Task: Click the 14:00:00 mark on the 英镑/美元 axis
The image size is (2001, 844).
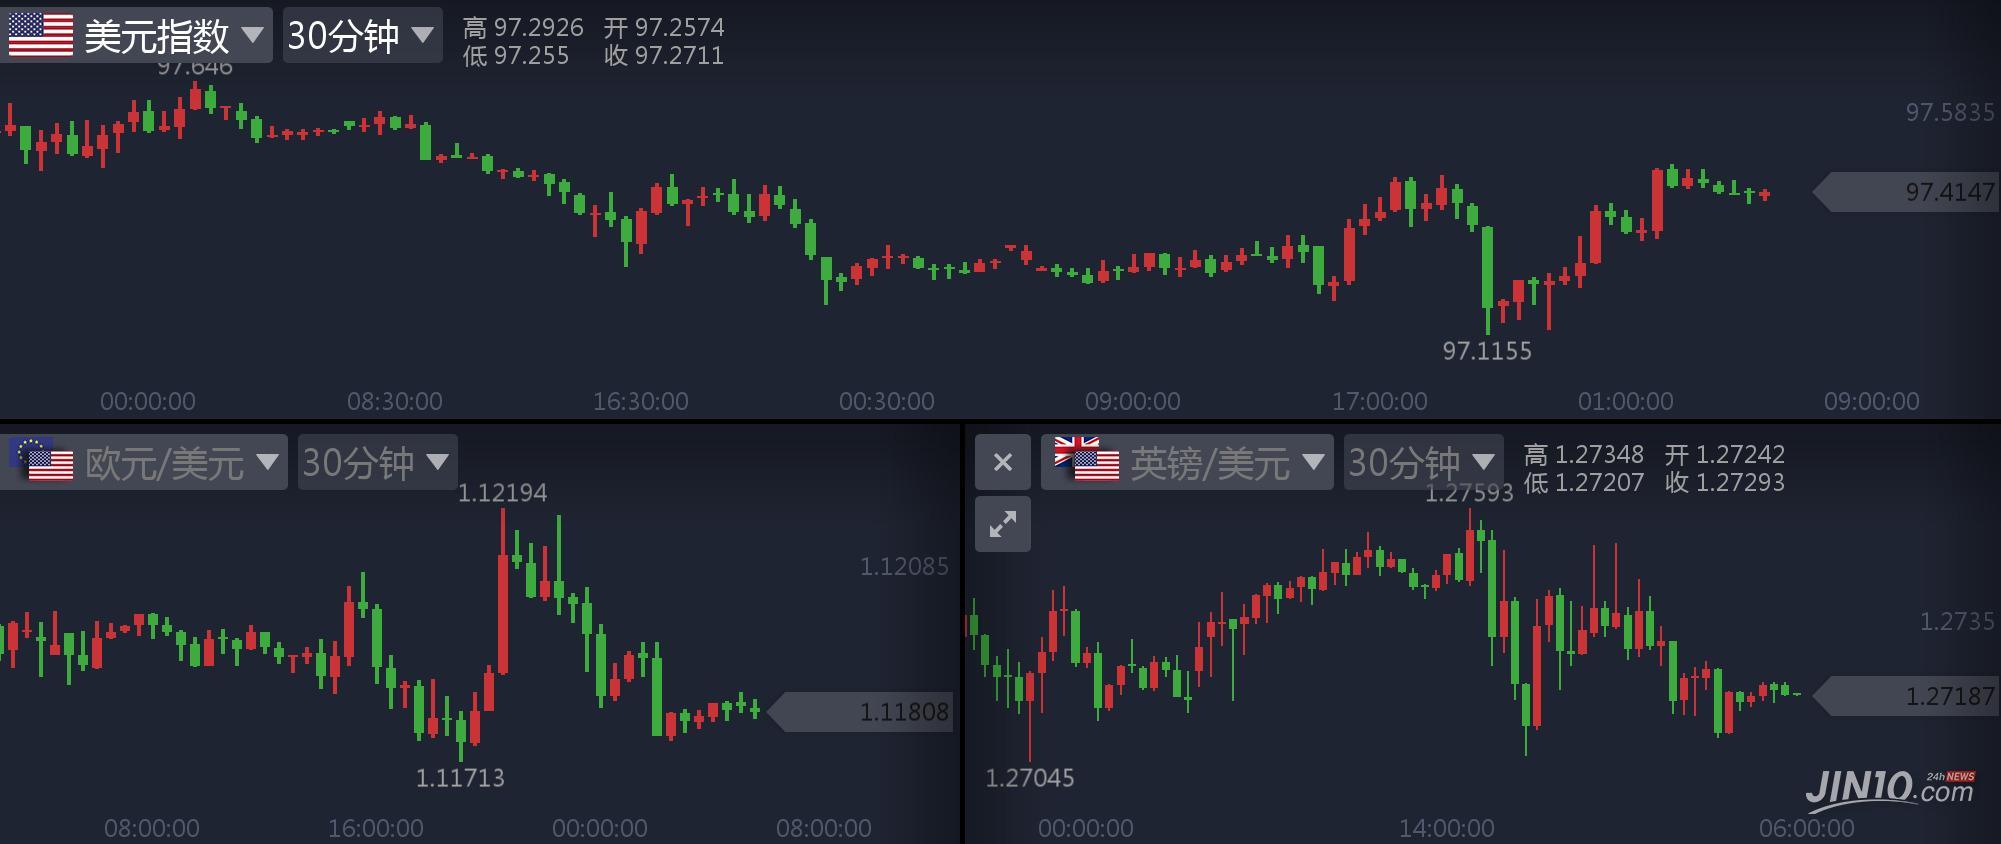Action: (1446, 828)
